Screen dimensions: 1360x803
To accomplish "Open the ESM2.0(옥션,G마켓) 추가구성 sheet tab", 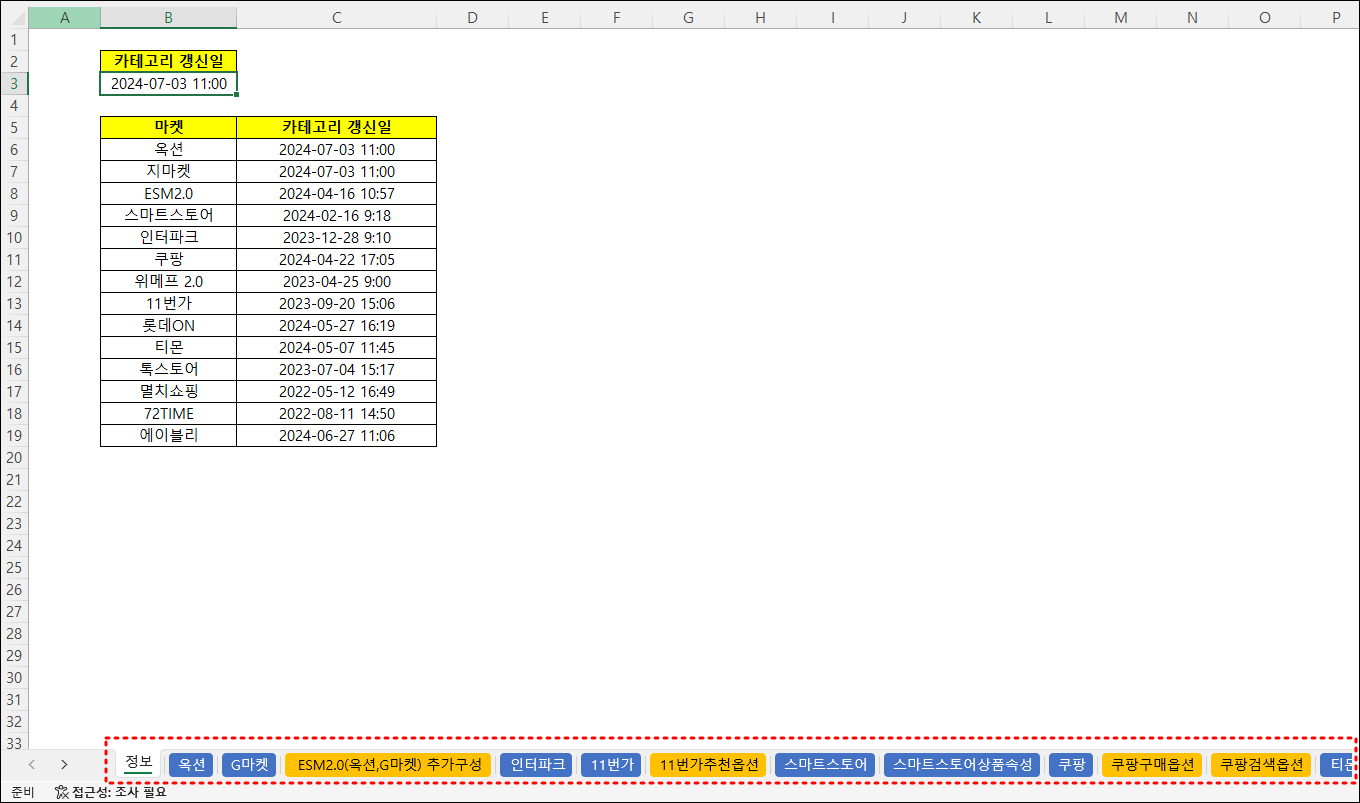I will 388,765.
